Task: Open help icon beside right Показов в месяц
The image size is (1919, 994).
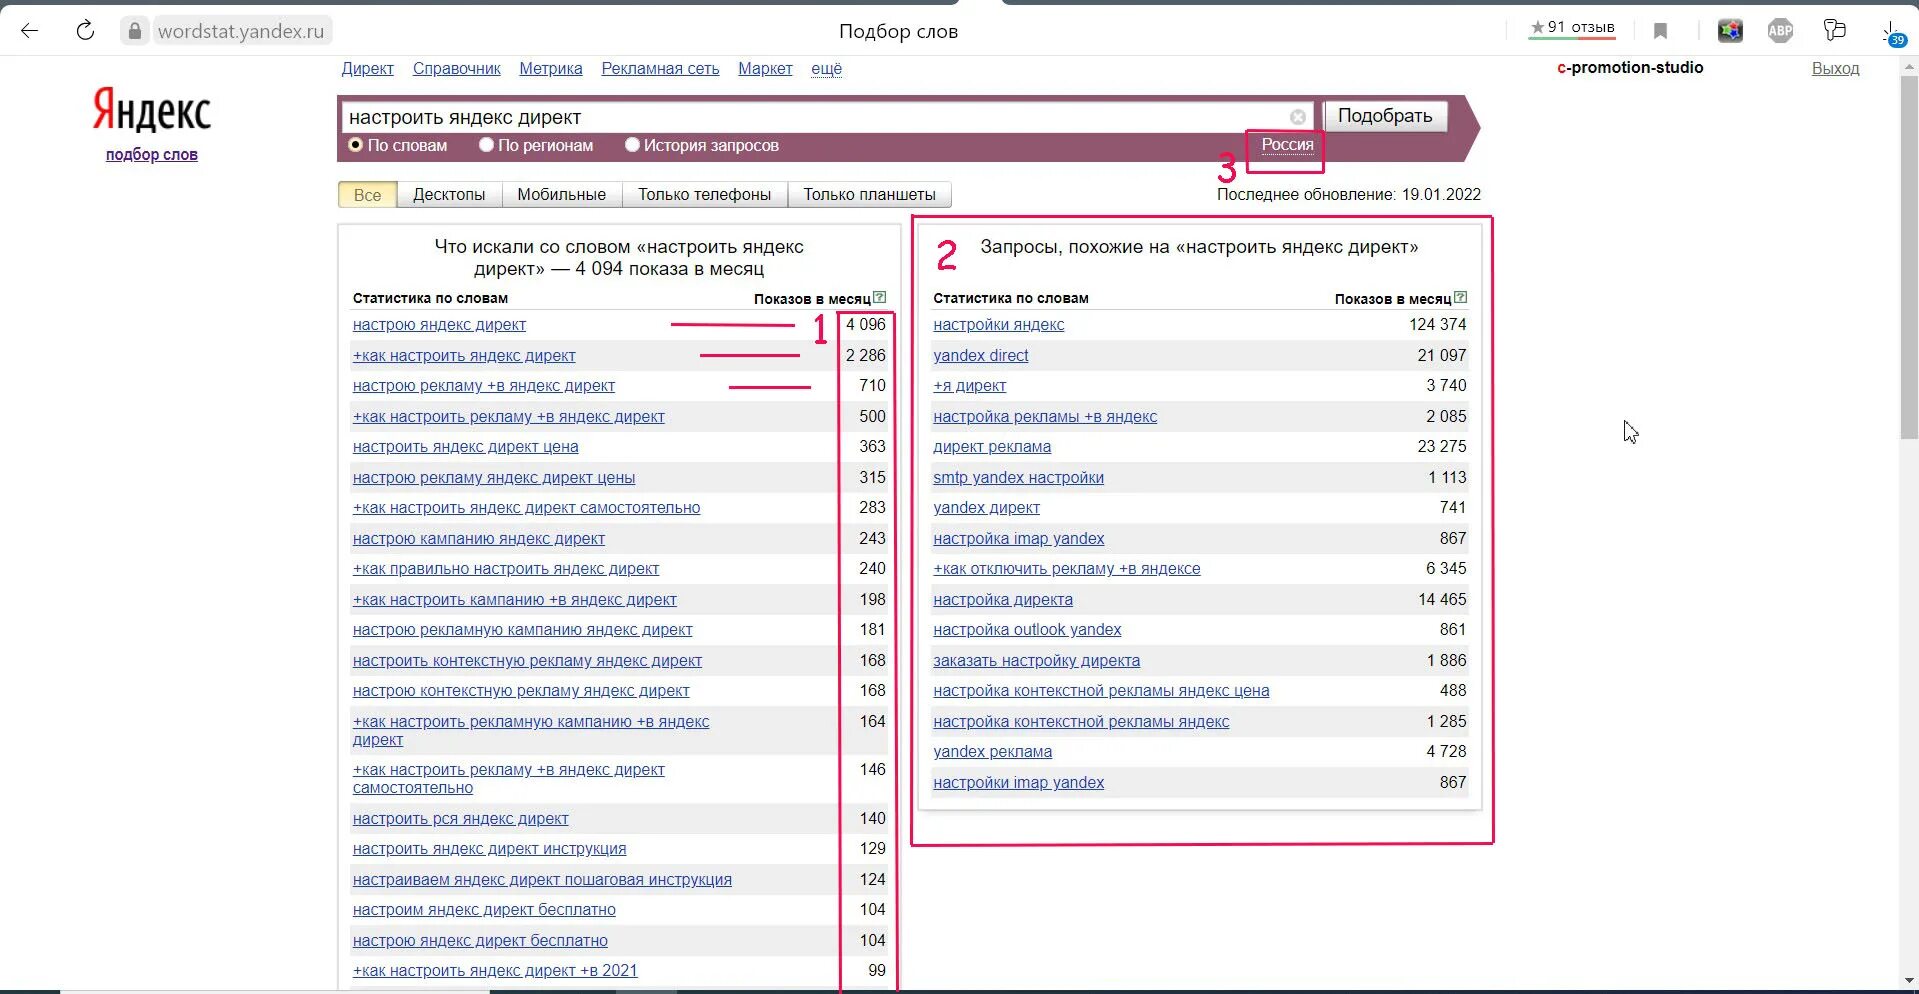Action: (x=1460, y=297)
